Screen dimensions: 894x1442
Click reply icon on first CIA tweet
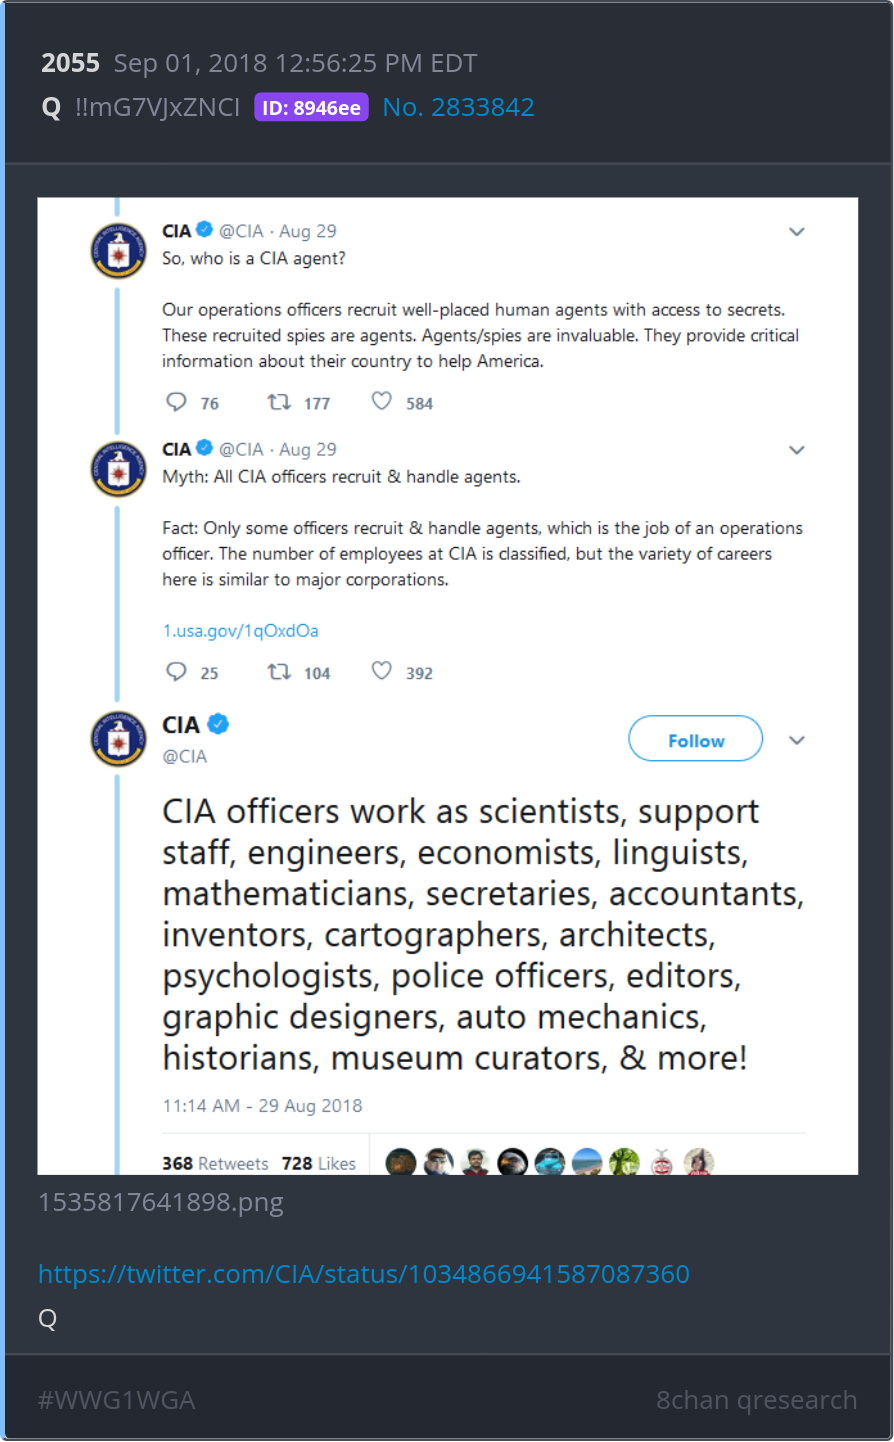pos(176,402)
